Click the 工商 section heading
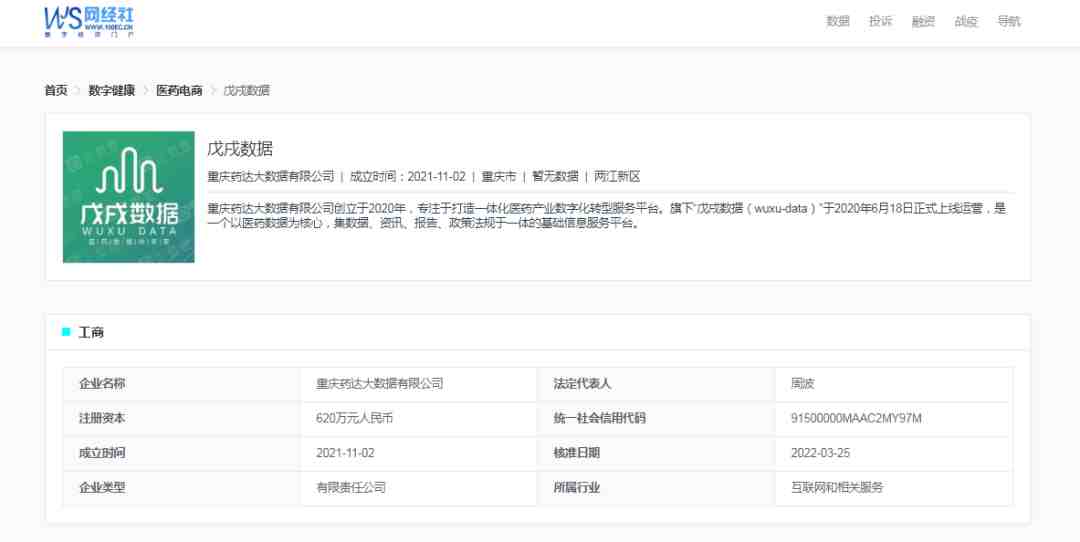This screenshot has height=542, width=1080. click(91, 333)
